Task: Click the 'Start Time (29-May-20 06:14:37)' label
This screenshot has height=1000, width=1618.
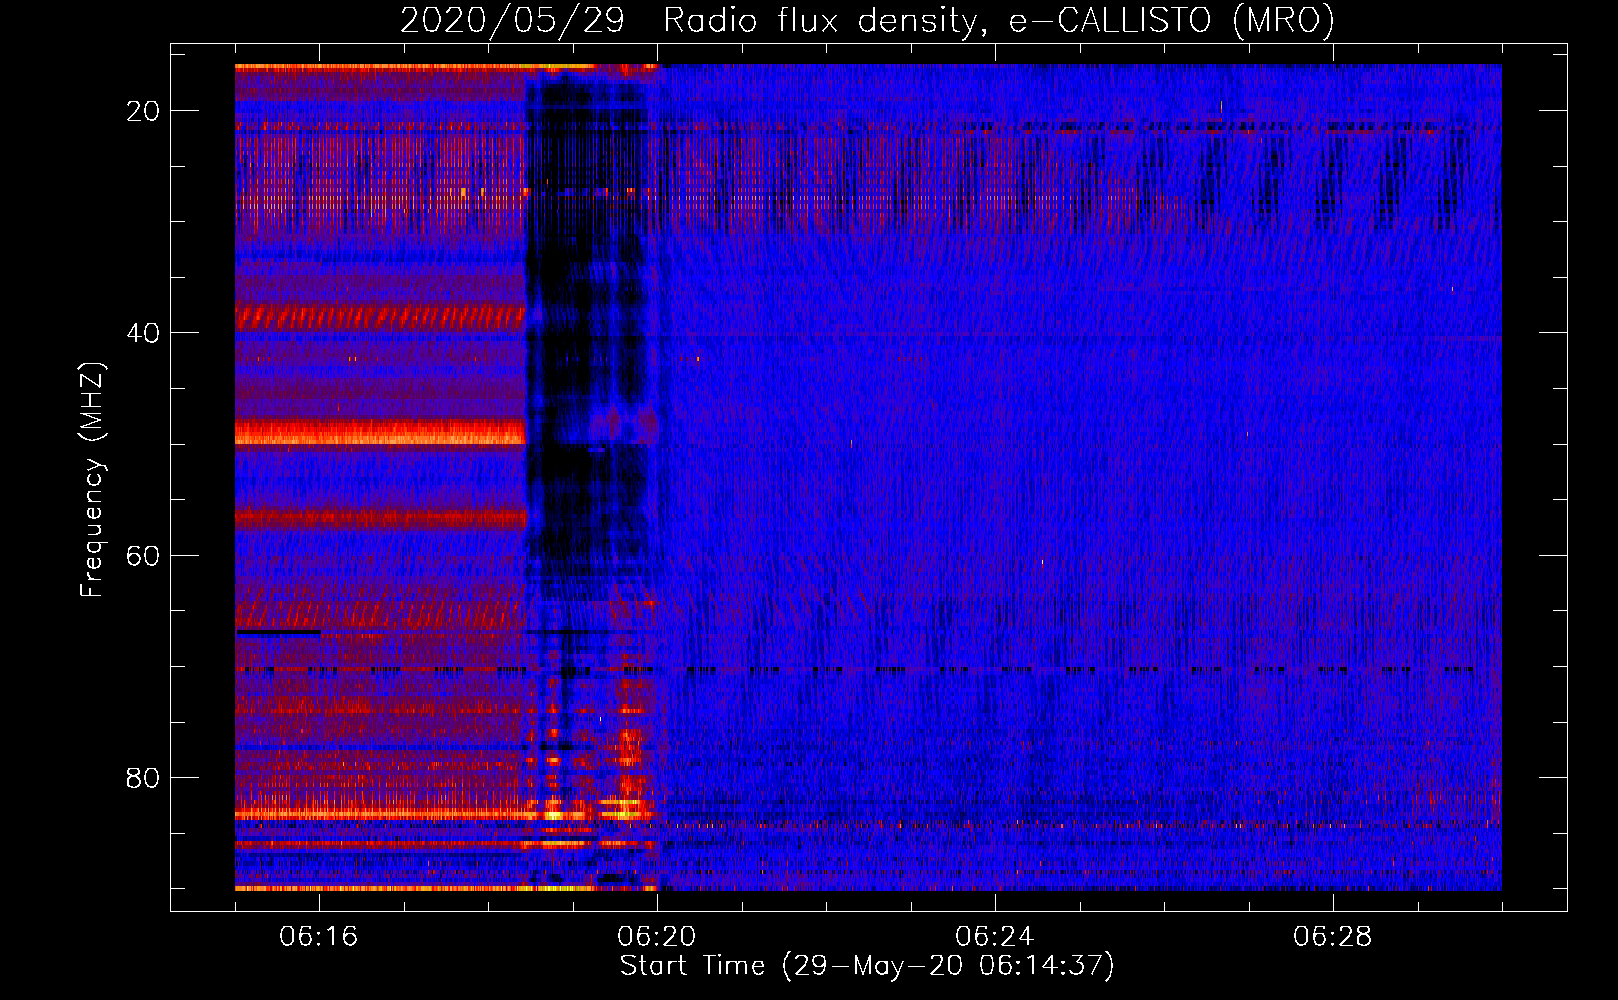Action: coord(867,966)
